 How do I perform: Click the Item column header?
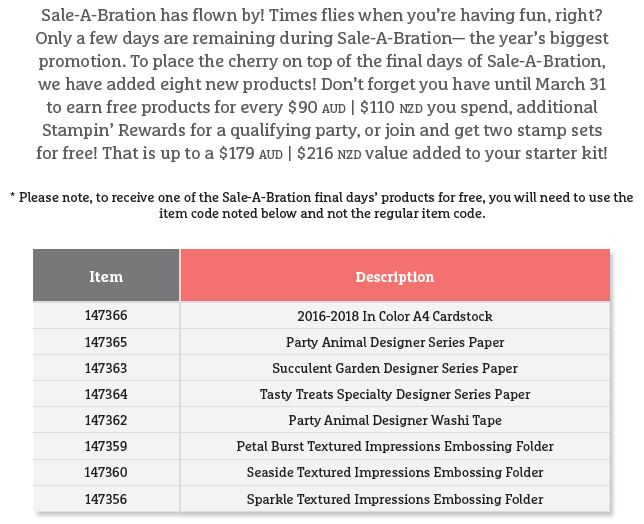106,276
